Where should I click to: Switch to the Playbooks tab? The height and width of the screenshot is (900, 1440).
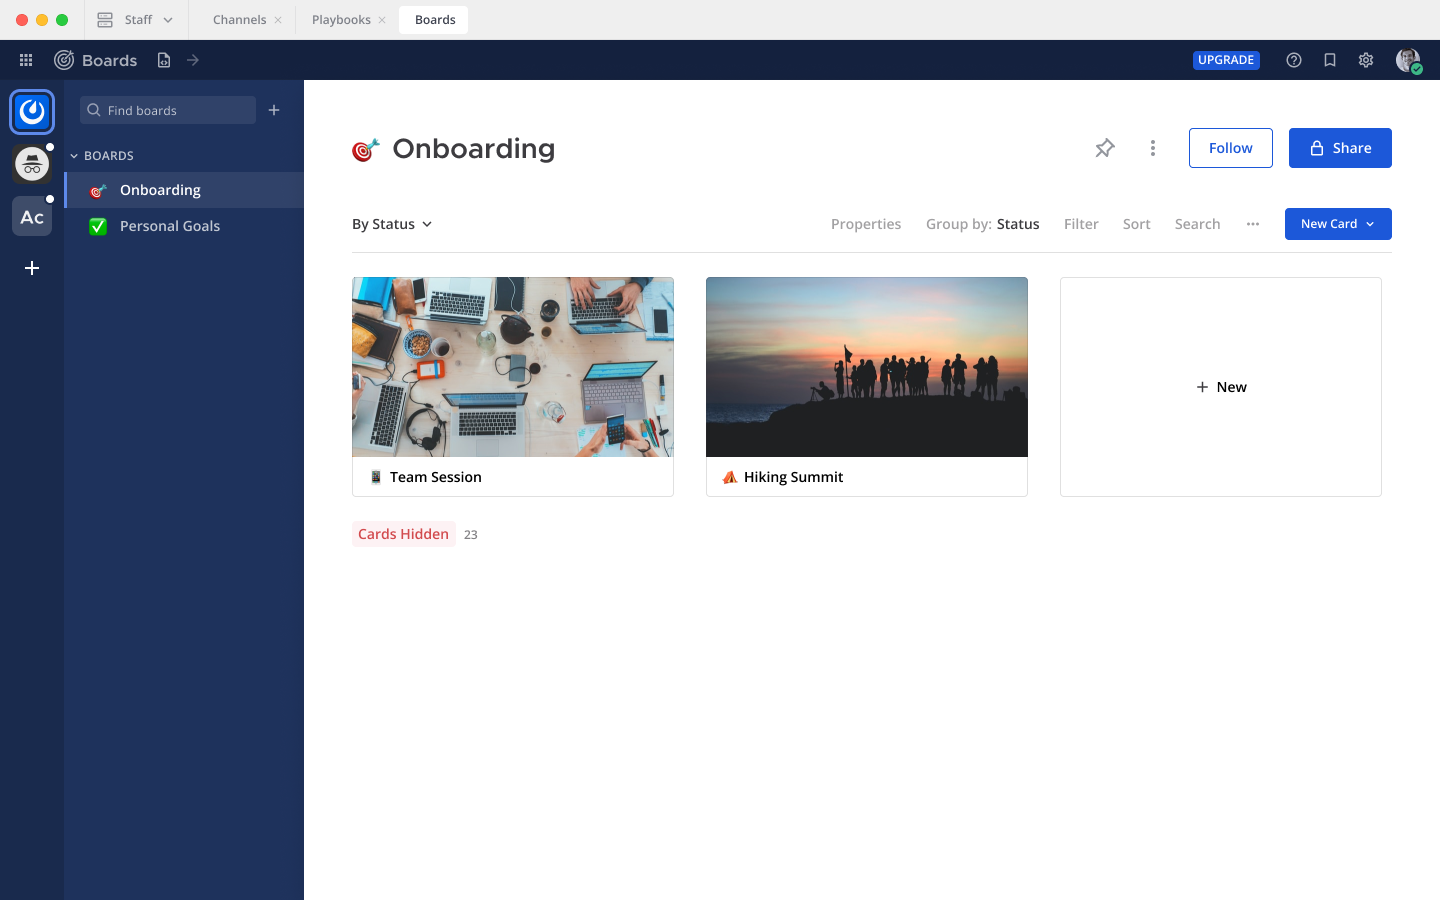(341, 19)
